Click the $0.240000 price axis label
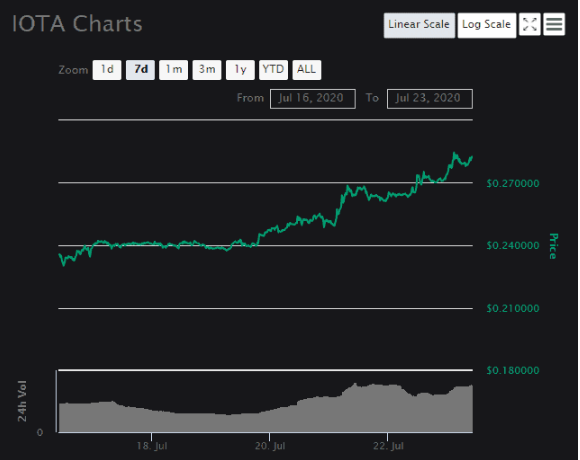The image size is (580, 460). pyautogui.click(x=513, y=246)
